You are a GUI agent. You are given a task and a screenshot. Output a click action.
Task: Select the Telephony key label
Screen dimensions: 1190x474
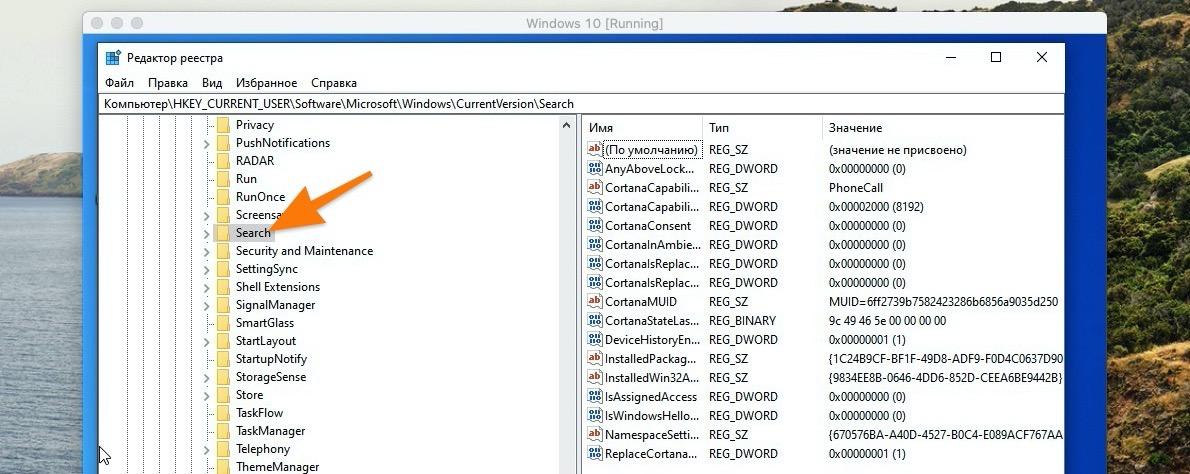(x=263, y=449)
